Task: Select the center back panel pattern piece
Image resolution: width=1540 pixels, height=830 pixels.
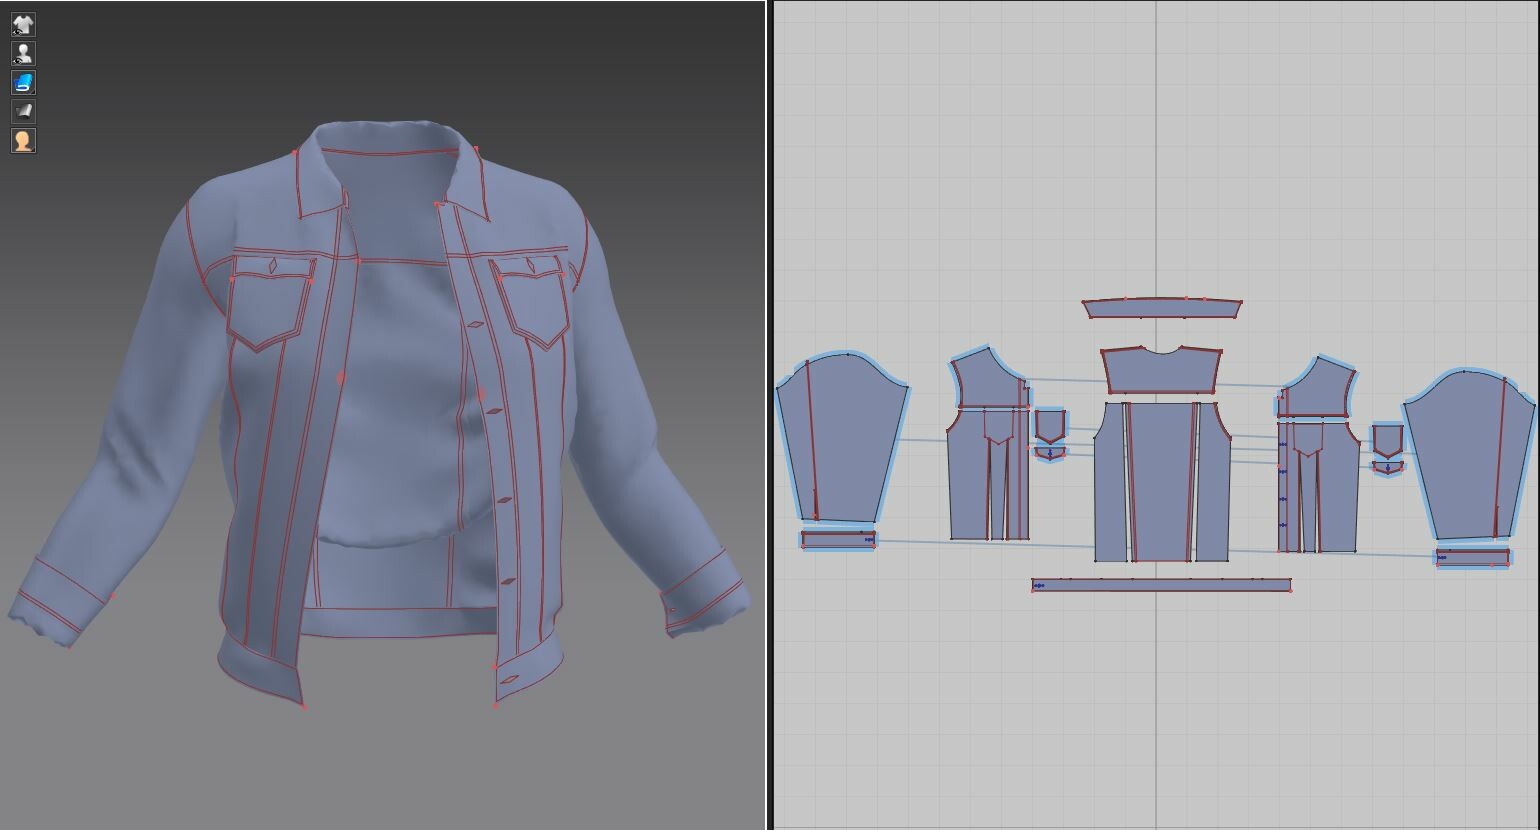Action: point(1162,482)
